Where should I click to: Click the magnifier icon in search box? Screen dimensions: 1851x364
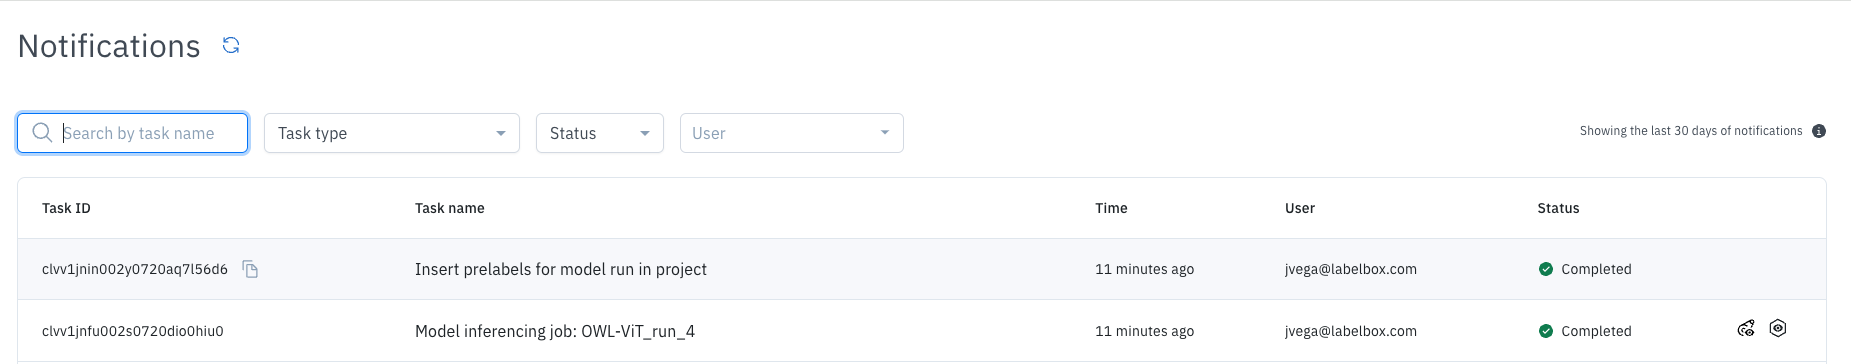42,133
